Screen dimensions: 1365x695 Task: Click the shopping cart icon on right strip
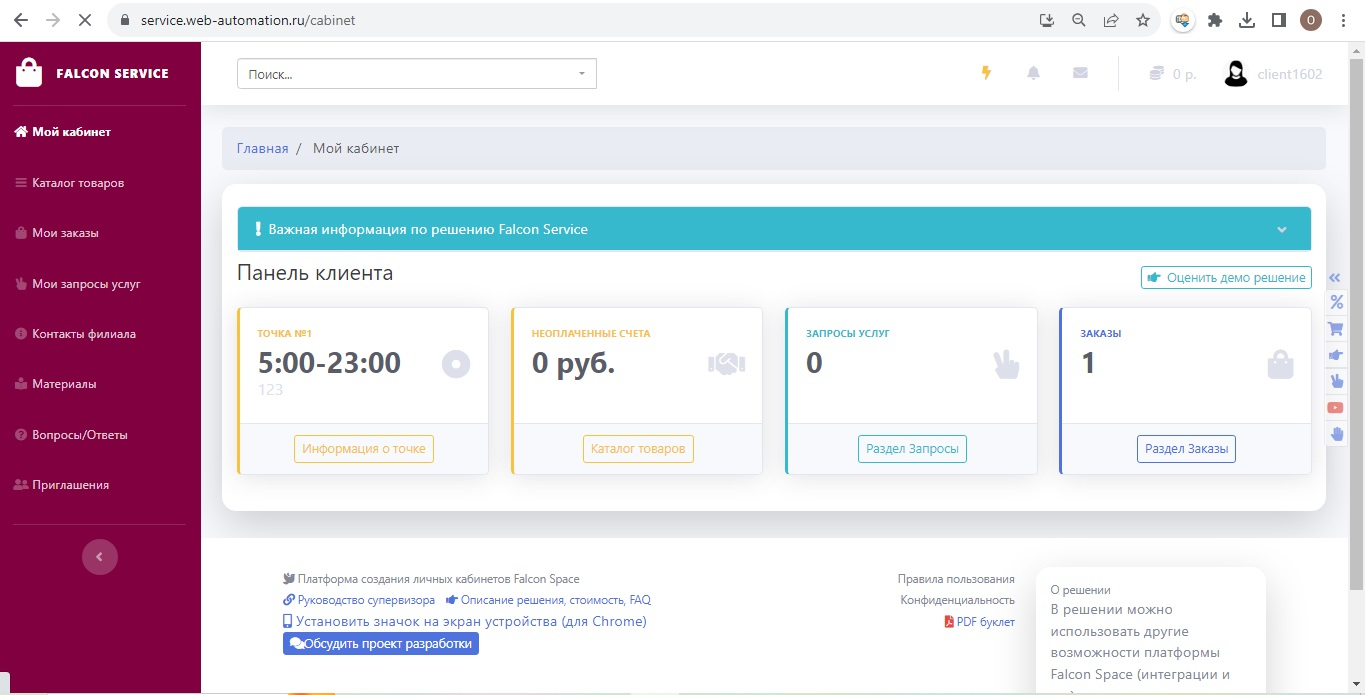click(1336, 328)
